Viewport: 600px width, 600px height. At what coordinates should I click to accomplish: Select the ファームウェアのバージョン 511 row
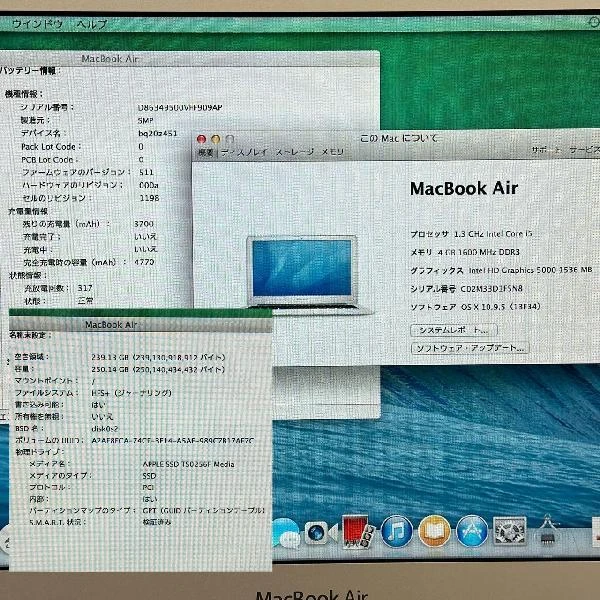click(x=88, y=172)
